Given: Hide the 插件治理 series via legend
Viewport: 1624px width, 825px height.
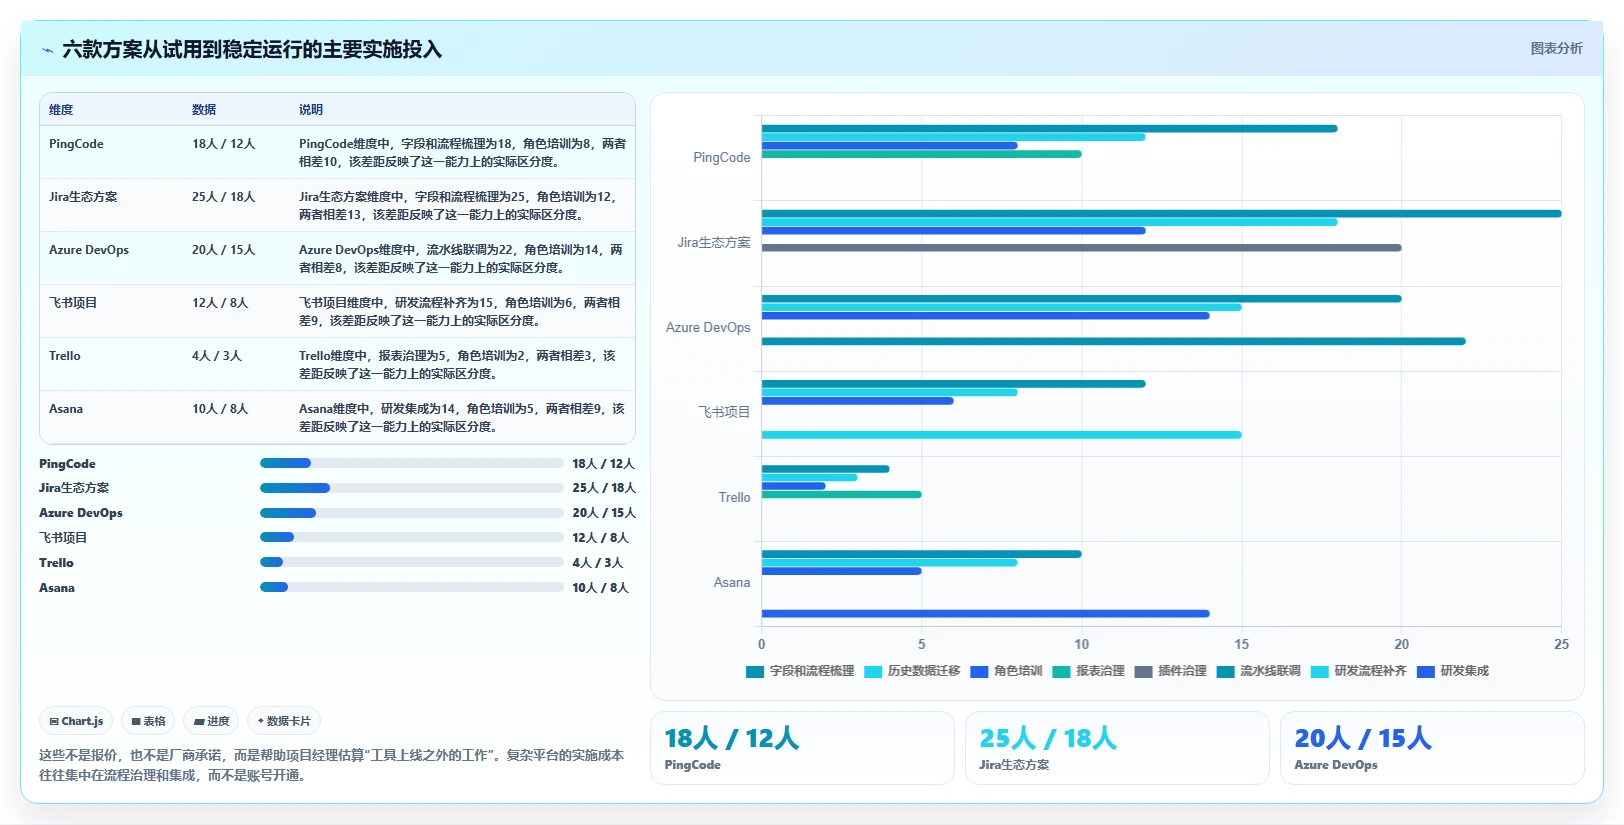Looking at the screenshot, I should (1170, 671).
